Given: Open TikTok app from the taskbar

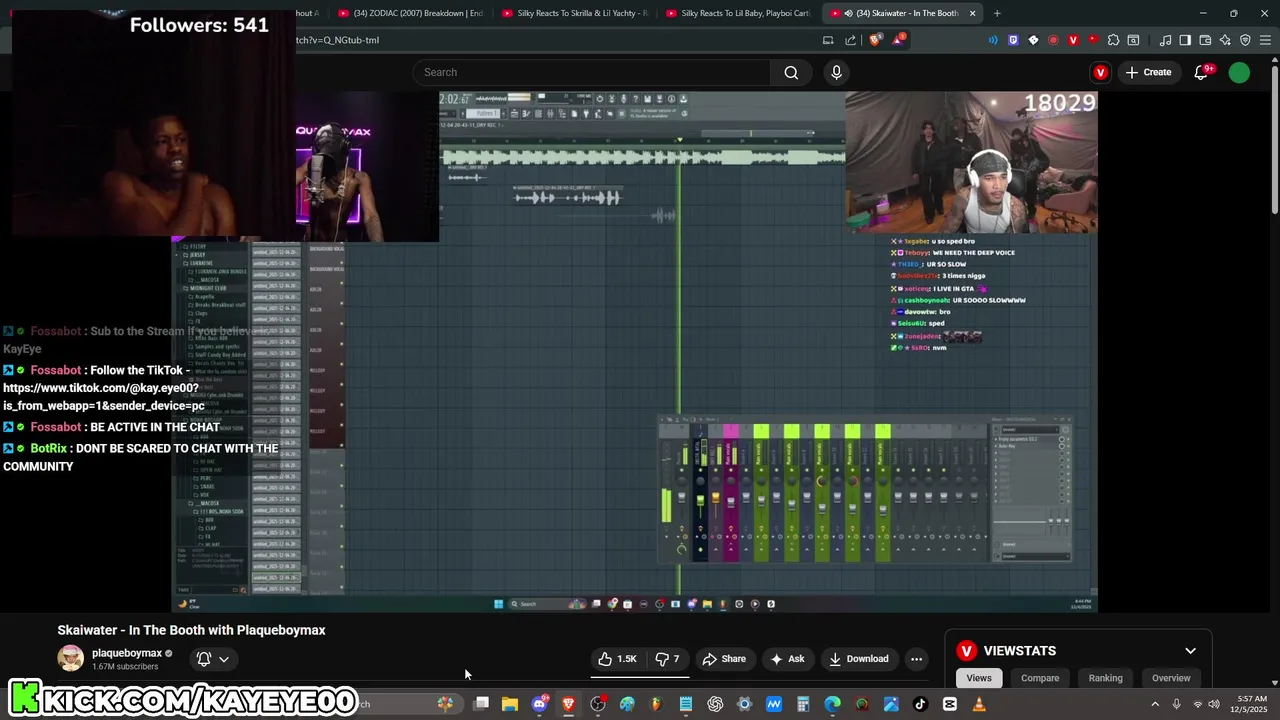Looking at the screenshot, I should click(920, 704).
